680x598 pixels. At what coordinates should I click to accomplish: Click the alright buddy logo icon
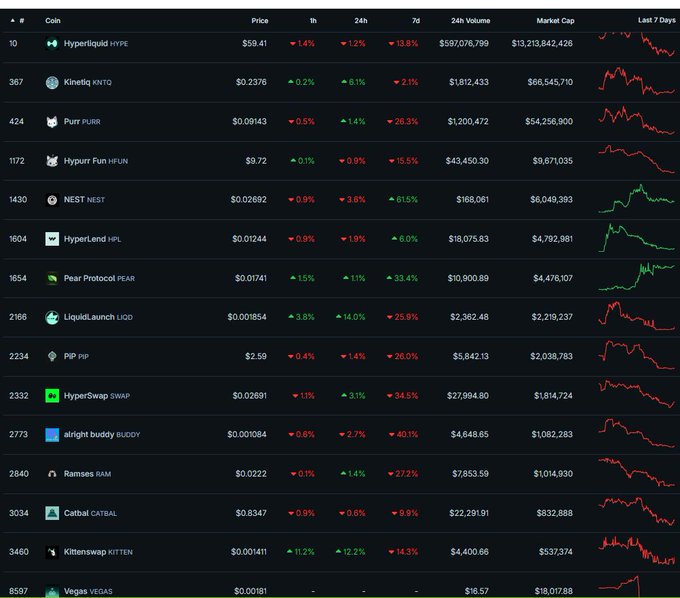pyautogui.click(x=52, y=435)
